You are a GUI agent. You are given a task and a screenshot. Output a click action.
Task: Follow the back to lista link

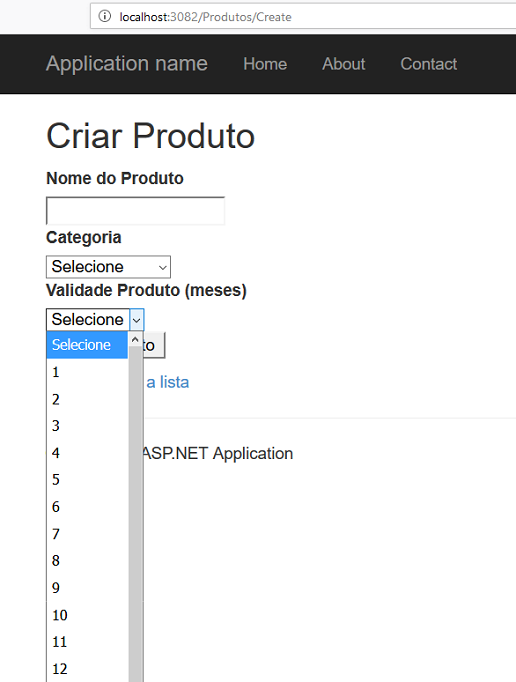point(168,382)
